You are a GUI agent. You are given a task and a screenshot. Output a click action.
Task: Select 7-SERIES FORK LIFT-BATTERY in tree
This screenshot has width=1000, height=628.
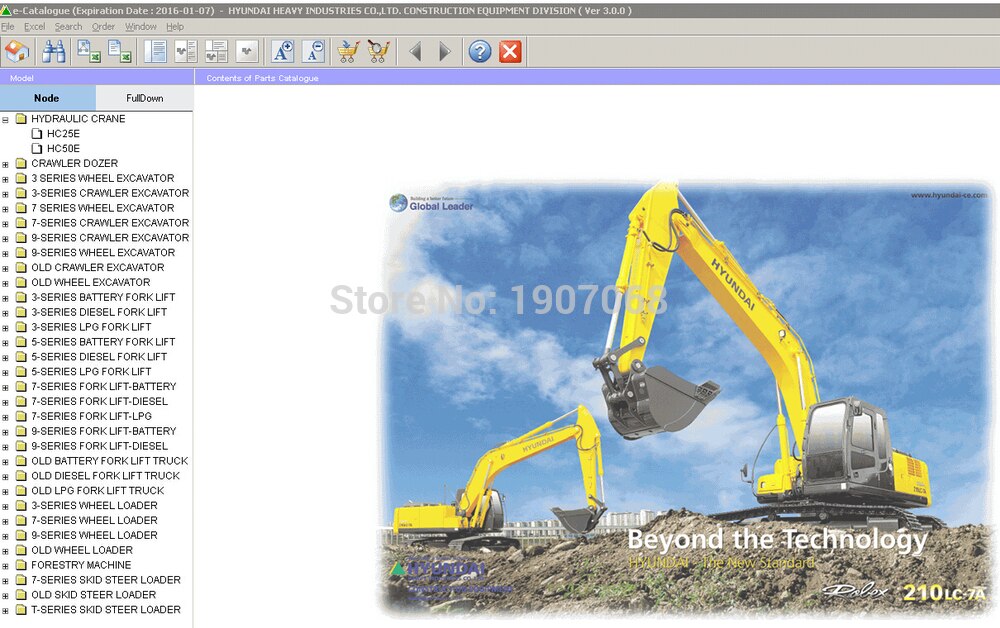[103, 386]
